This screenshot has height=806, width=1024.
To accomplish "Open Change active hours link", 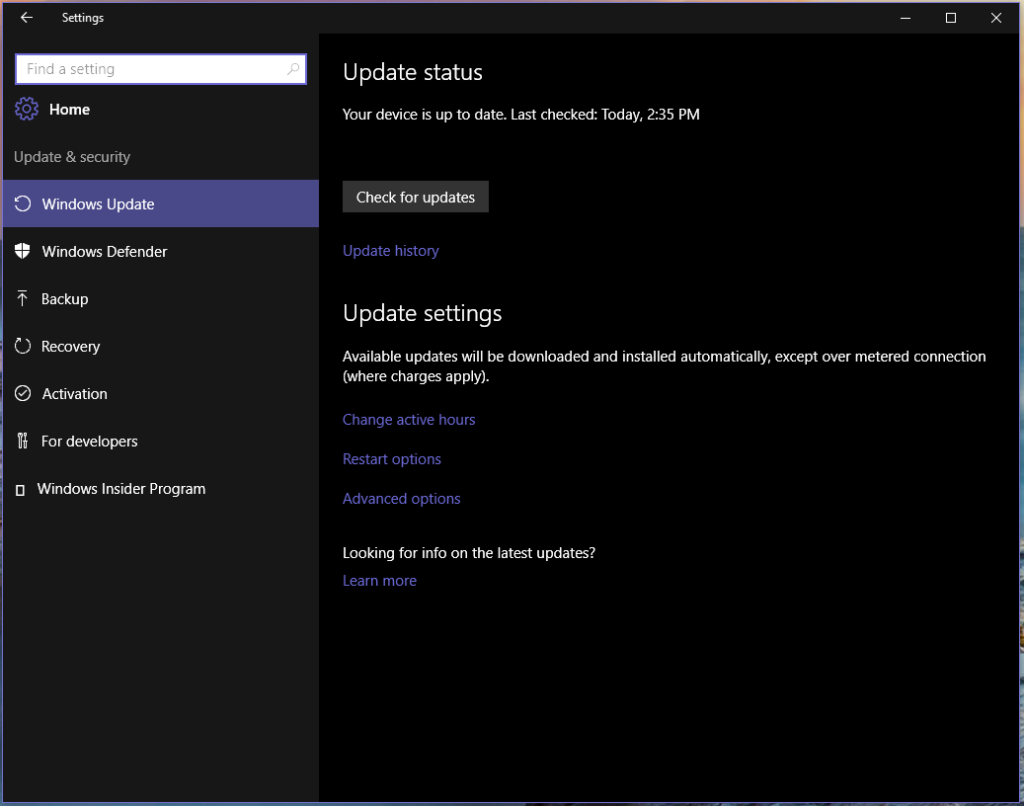I will 409,420.
